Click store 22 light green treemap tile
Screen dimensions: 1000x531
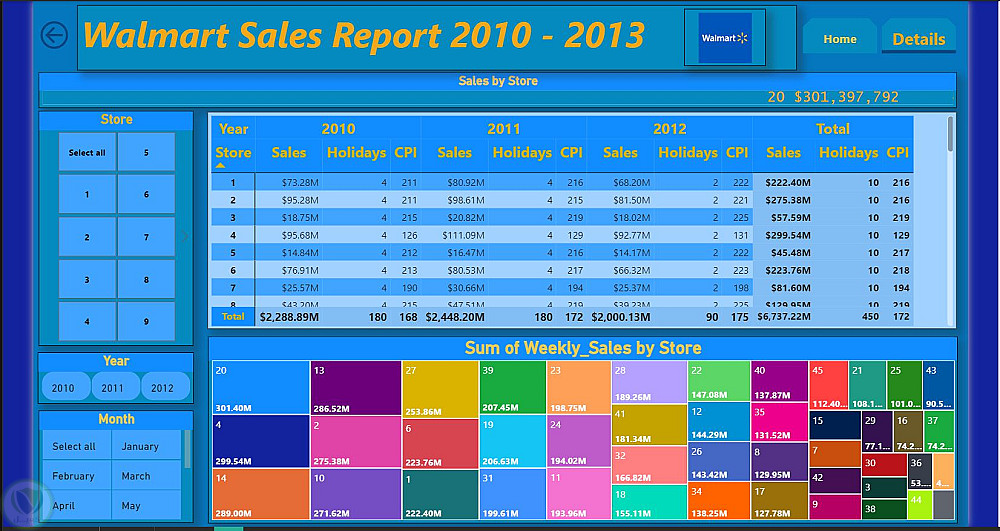[x=719, y=381]
